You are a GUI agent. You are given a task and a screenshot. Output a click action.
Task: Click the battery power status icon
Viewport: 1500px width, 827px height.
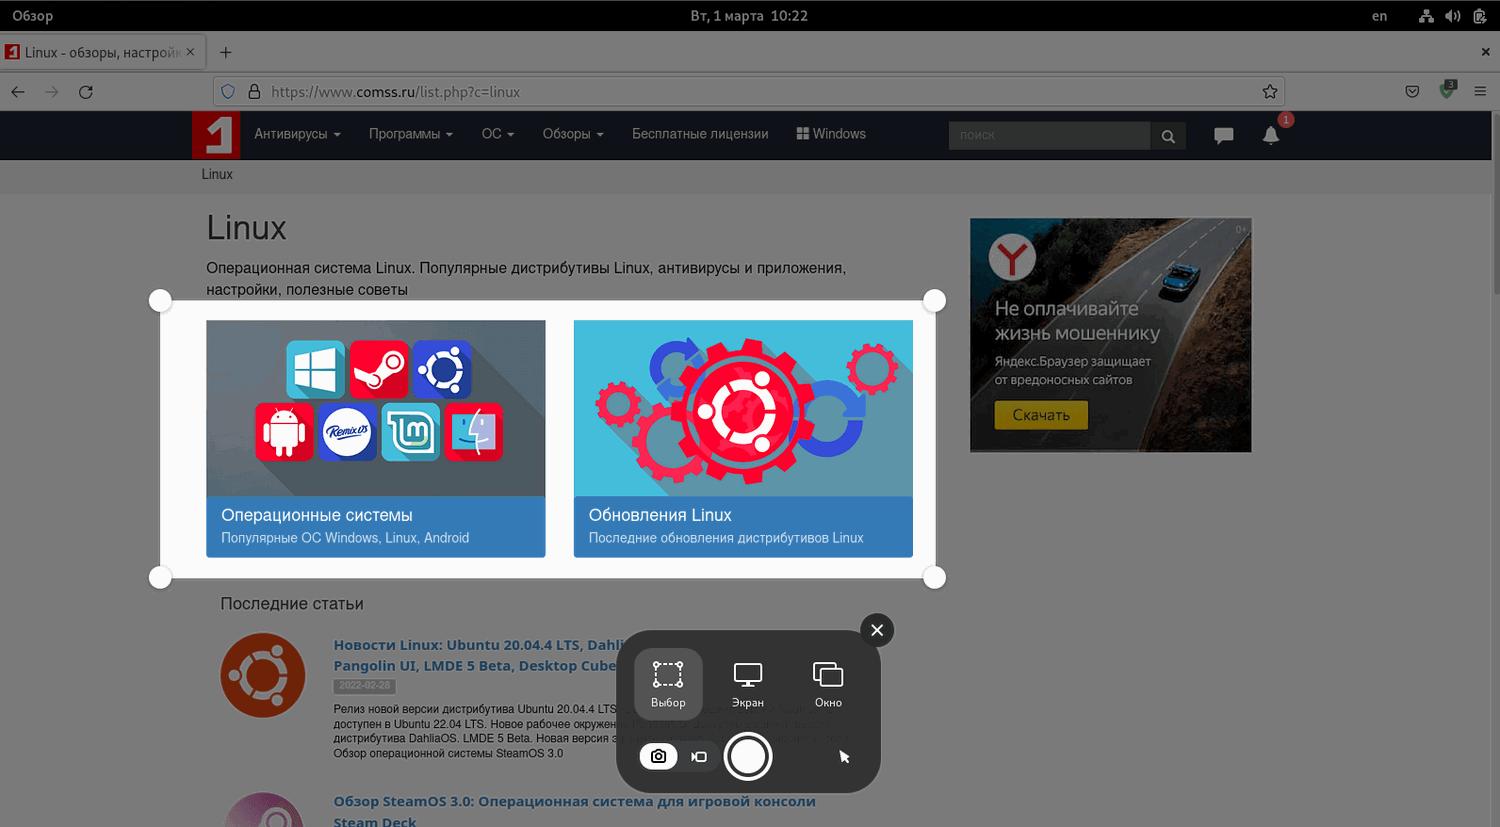click(1480, 16)
